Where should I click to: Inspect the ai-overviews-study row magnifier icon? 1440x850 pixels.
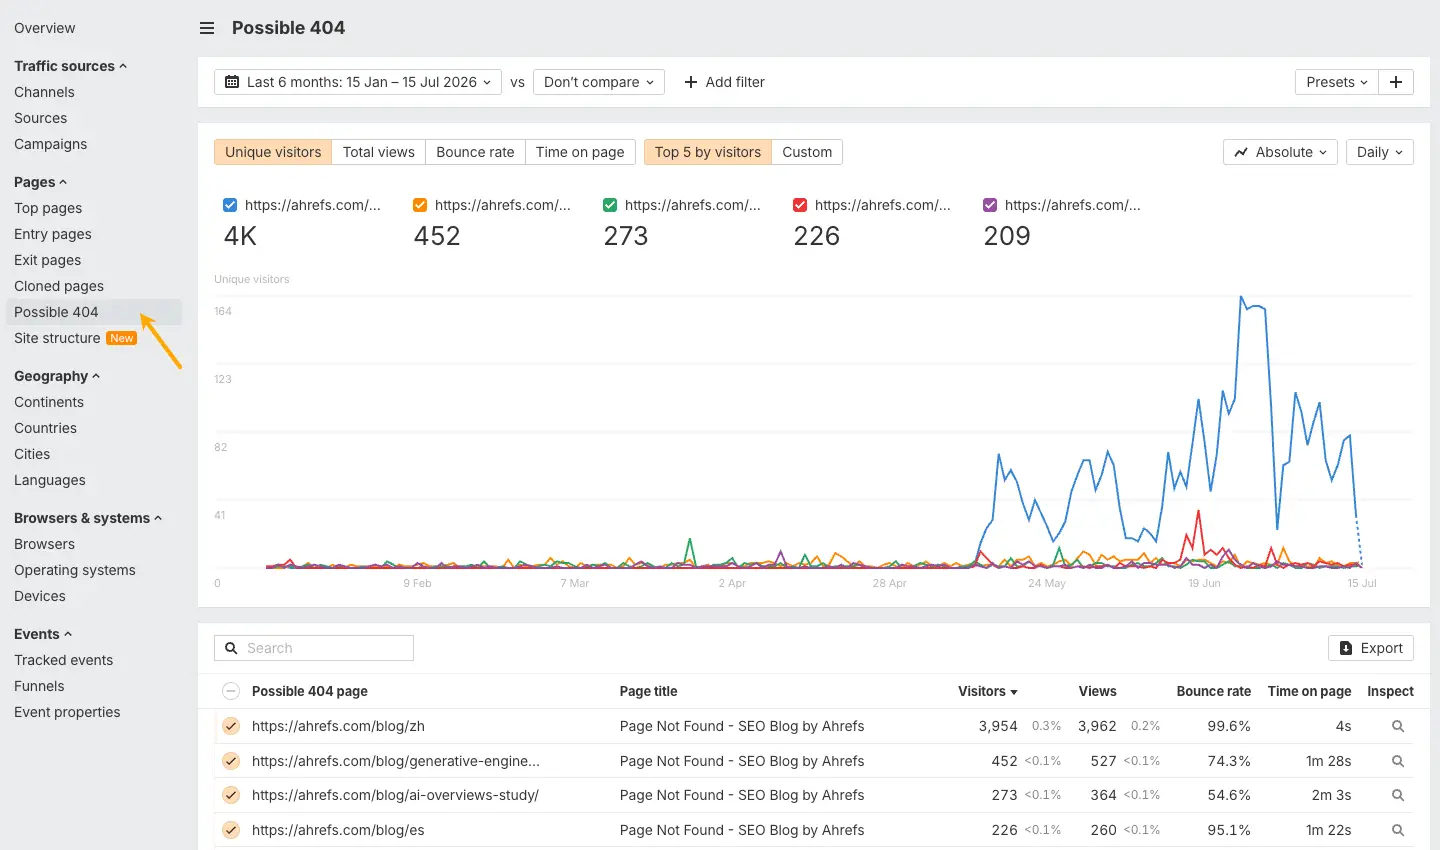pos(1398,795)
